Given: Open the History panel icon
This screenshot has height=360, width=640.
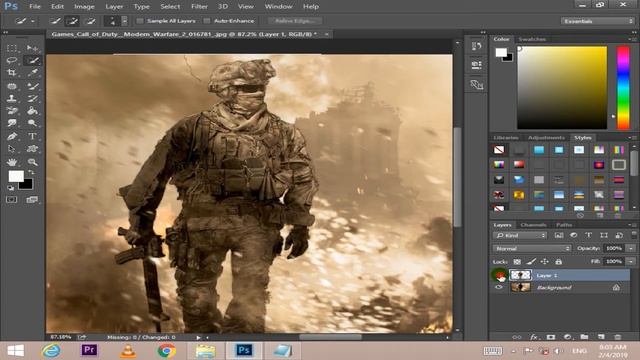Looking at the screenshot, I should (476, 46).
